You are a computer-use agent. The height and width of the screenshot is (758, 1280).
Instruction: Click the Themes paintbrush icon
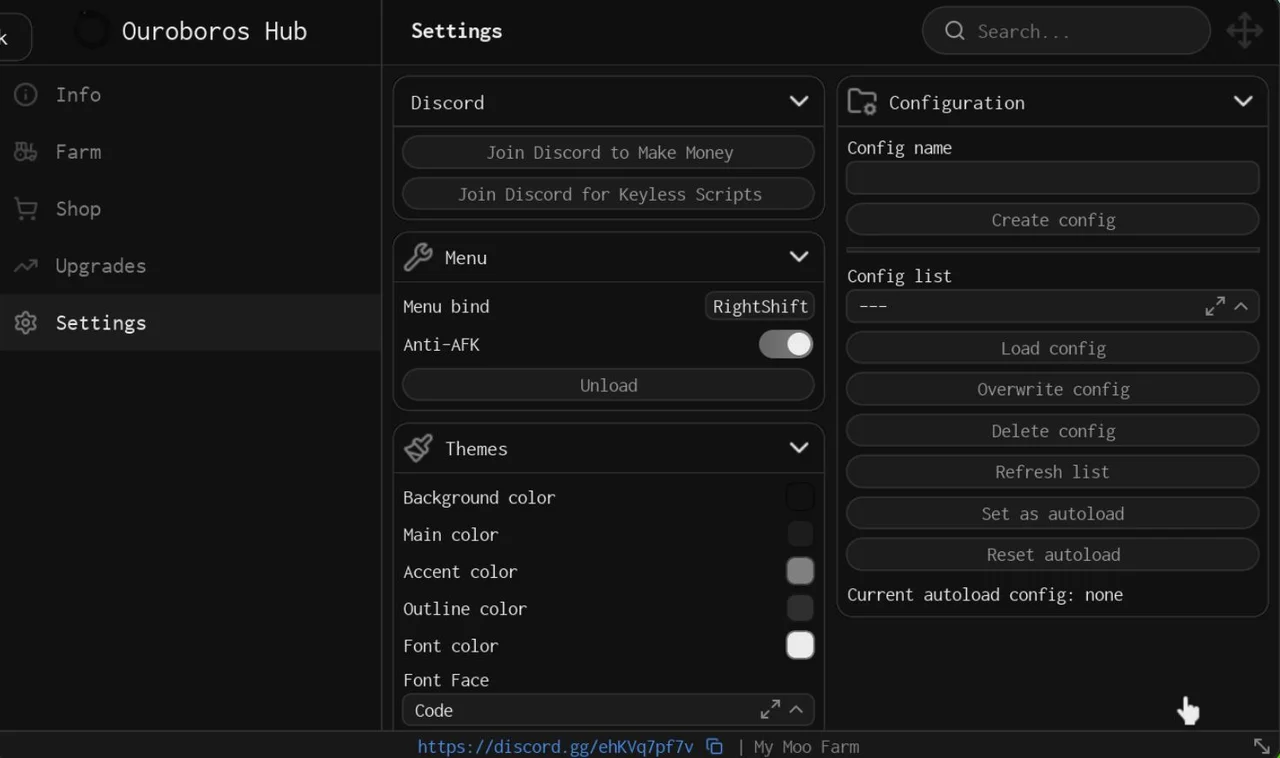[x=418, y=448]
